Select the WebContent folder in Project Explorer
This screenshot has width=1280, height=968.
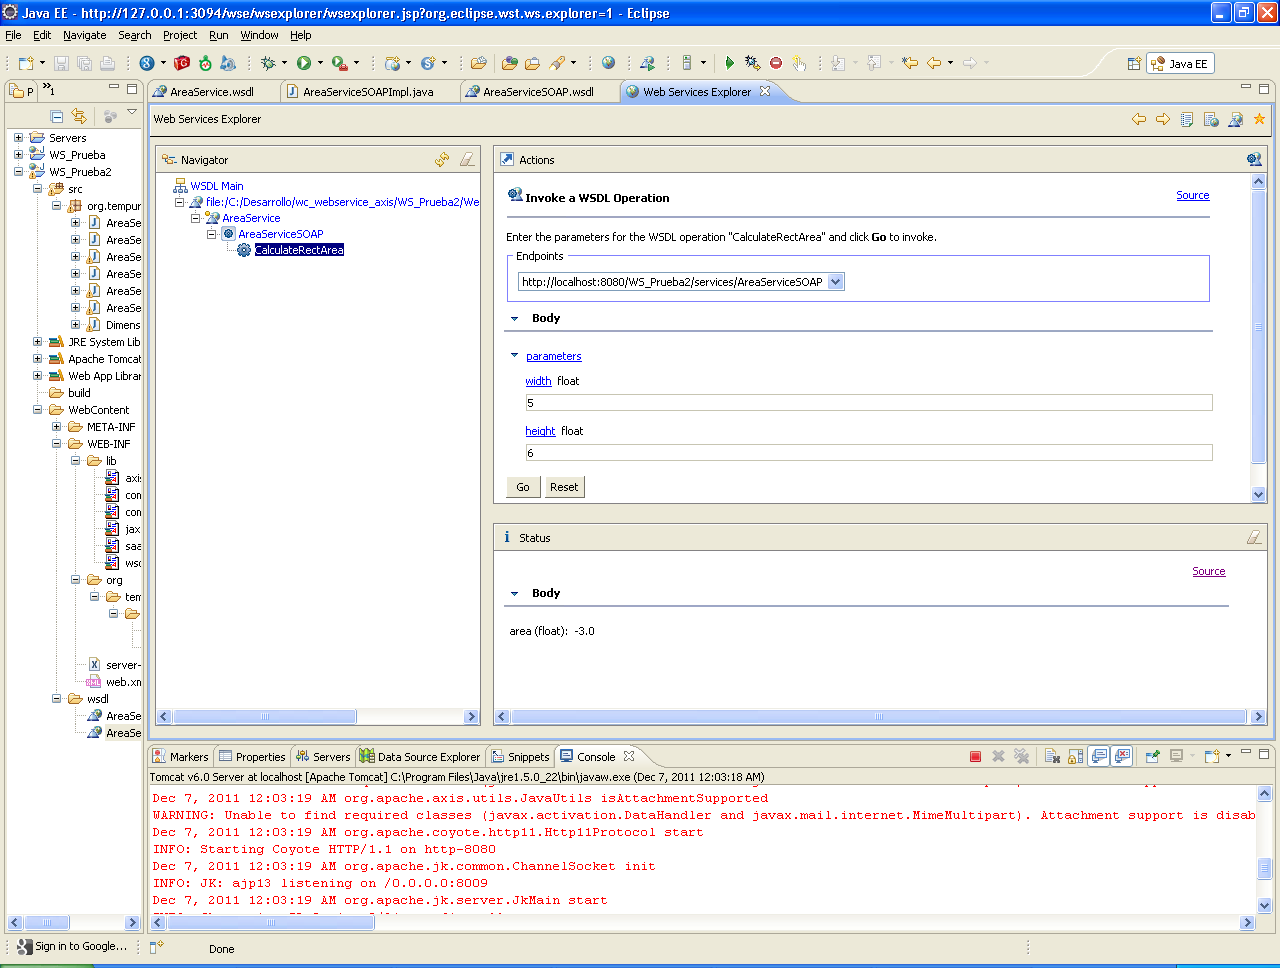coord(98,410)
